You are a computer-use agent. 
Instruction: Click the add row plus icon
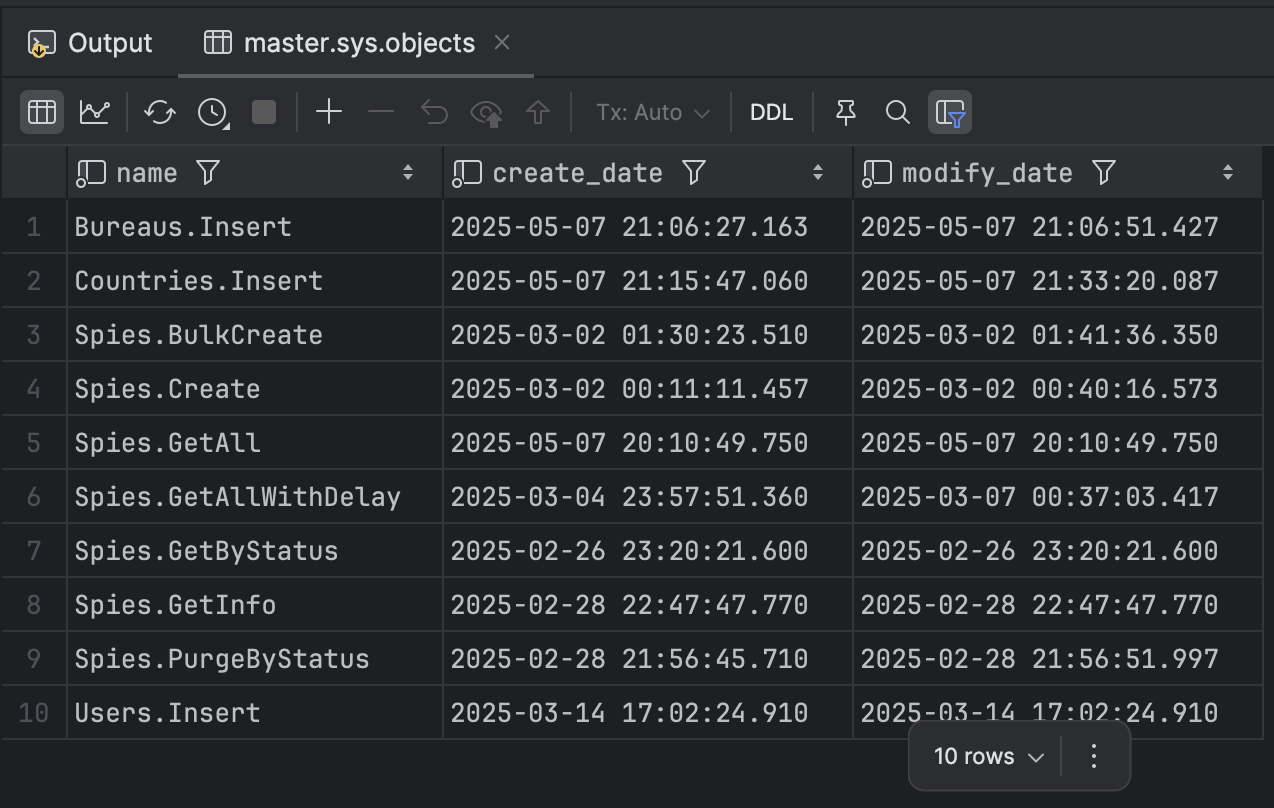tap(329, 112)
